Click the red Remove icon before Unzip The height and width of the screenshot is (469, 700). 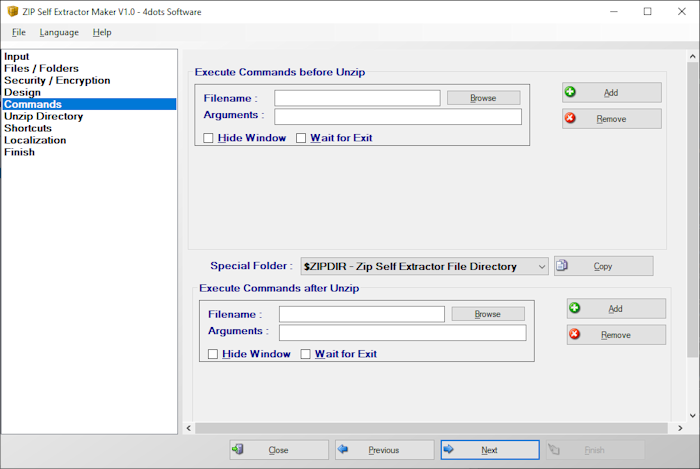571,119
